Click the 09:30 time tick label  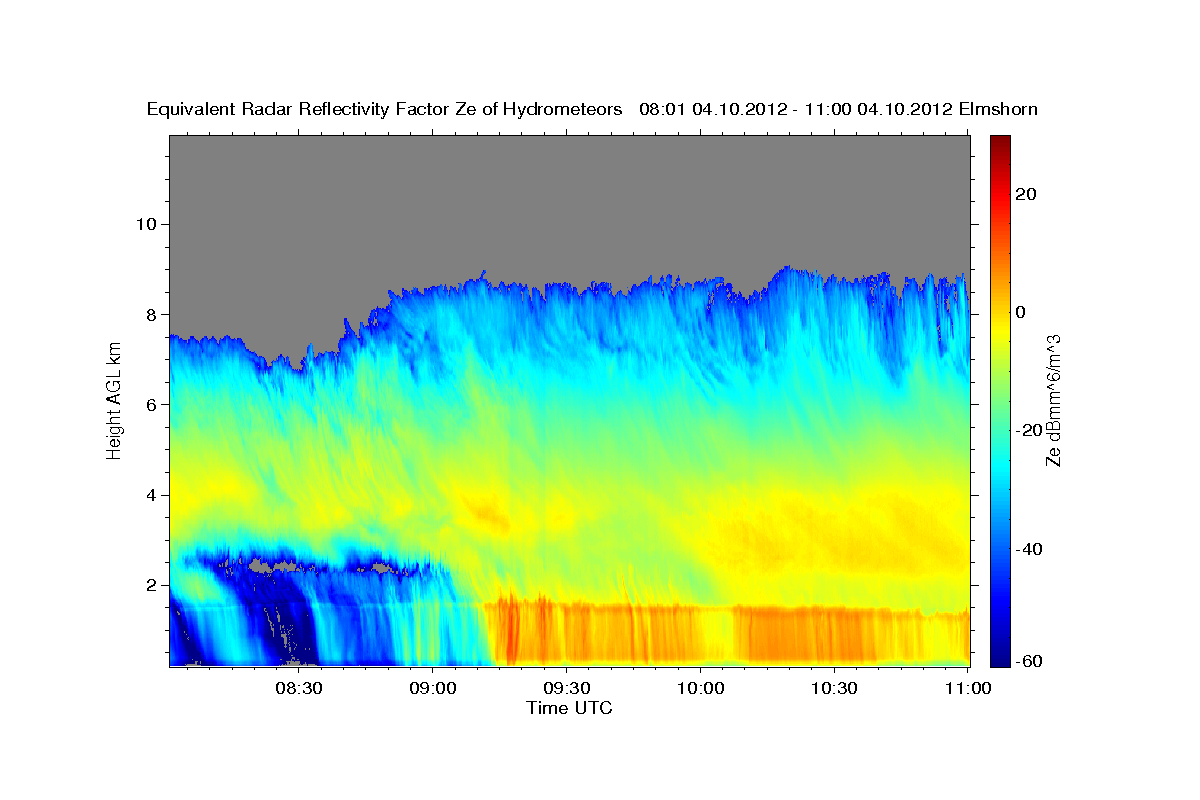(566, 688)
